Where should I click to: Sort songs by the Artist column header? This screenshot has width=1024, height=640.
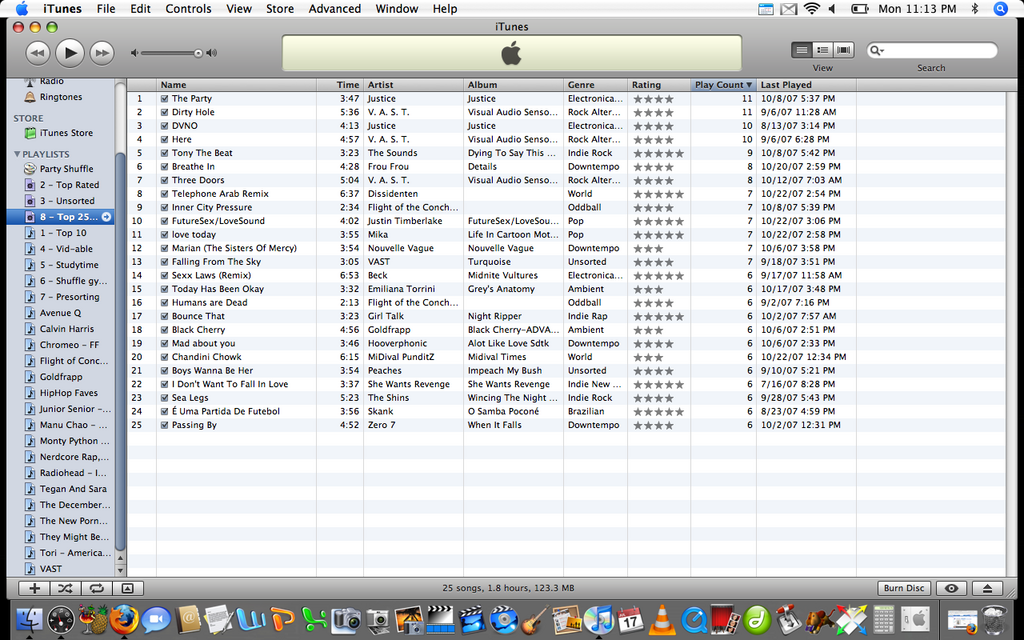(413, 85)
